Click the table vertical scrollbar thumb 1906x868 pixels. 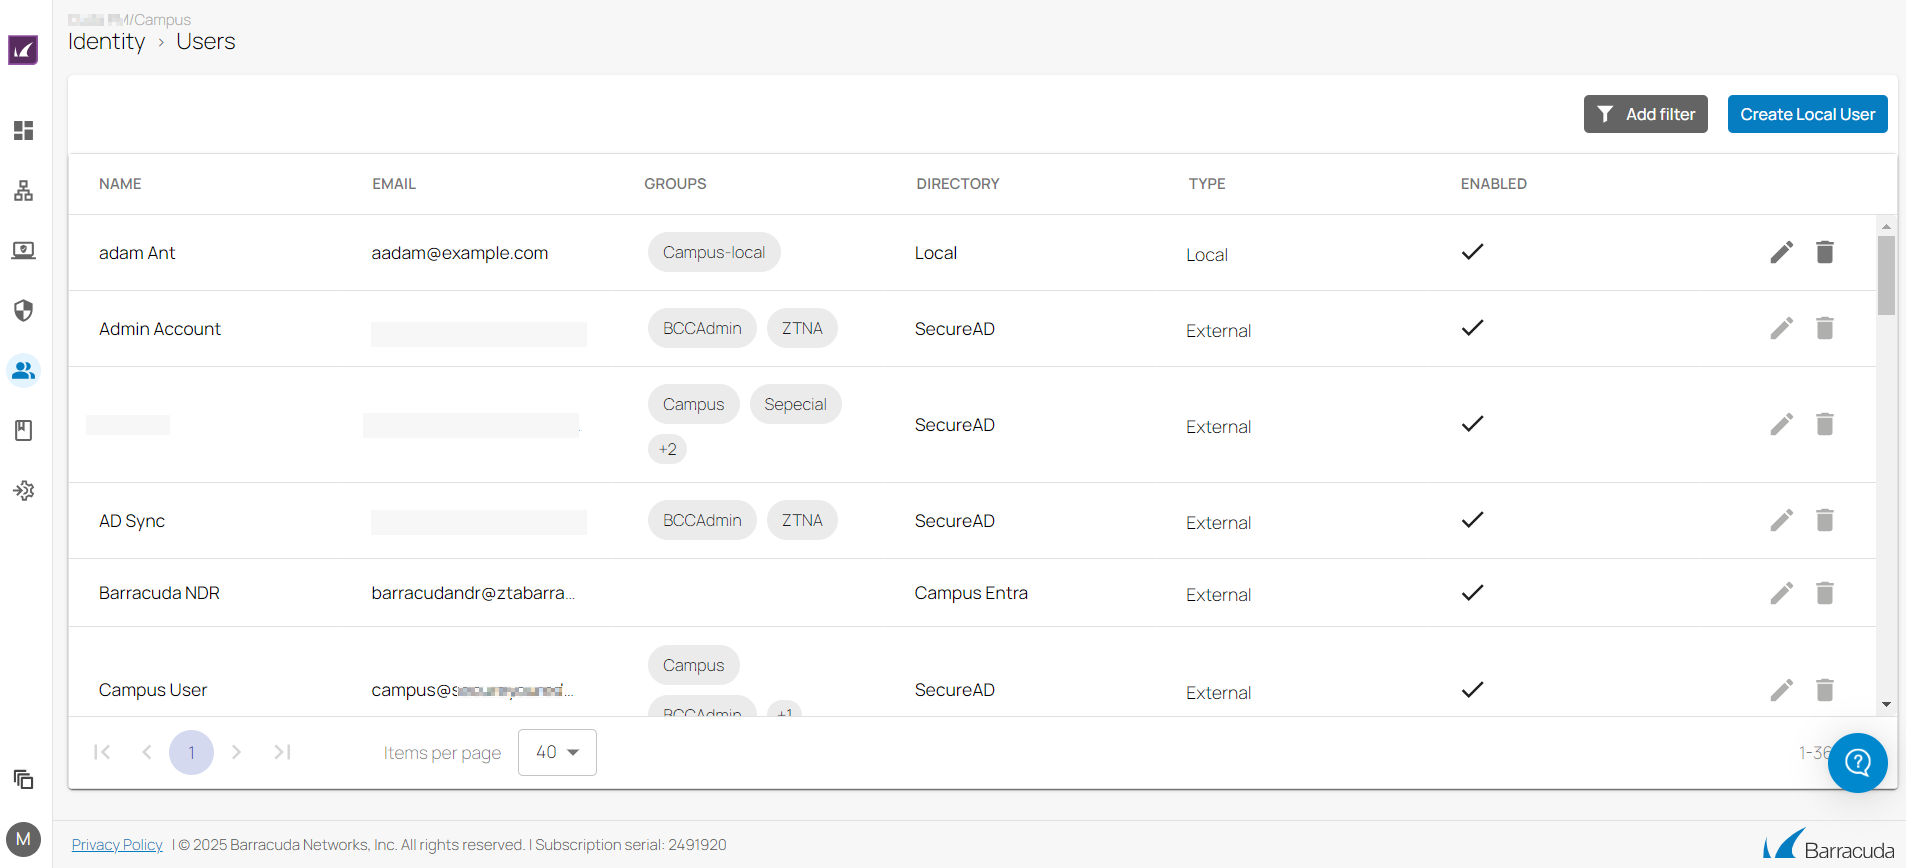(1886, 275)
